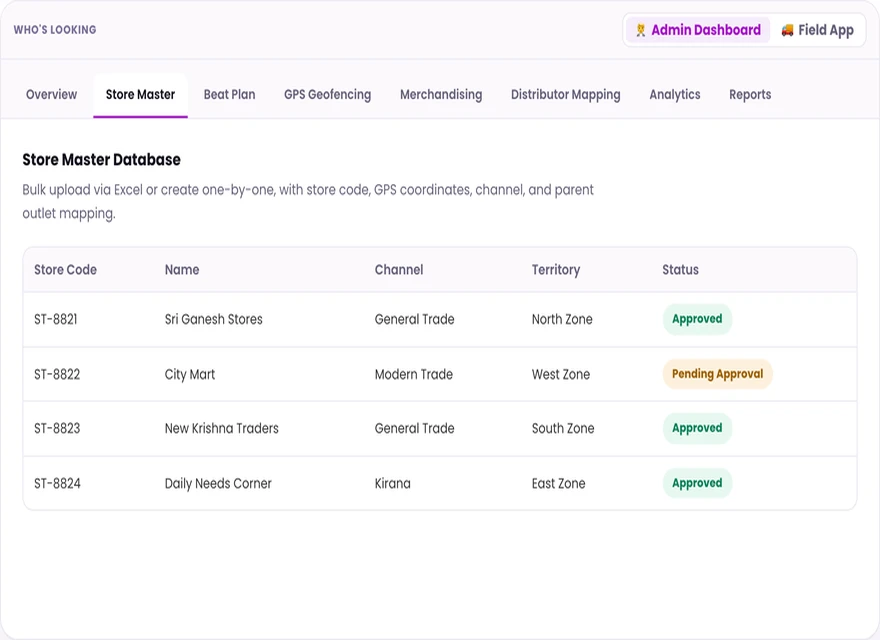The height and width of the screenshot is (640, 880).
Task: Select store code ST-8821
Action: pyautogui.click(x=56, y=319)
